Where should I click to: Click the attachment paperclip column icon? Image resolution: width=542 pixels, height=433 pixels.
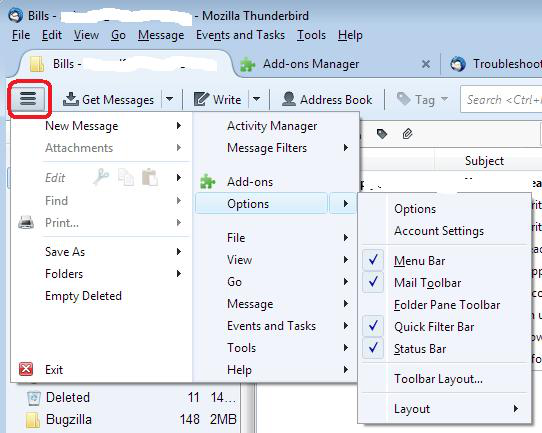(408, 133)
